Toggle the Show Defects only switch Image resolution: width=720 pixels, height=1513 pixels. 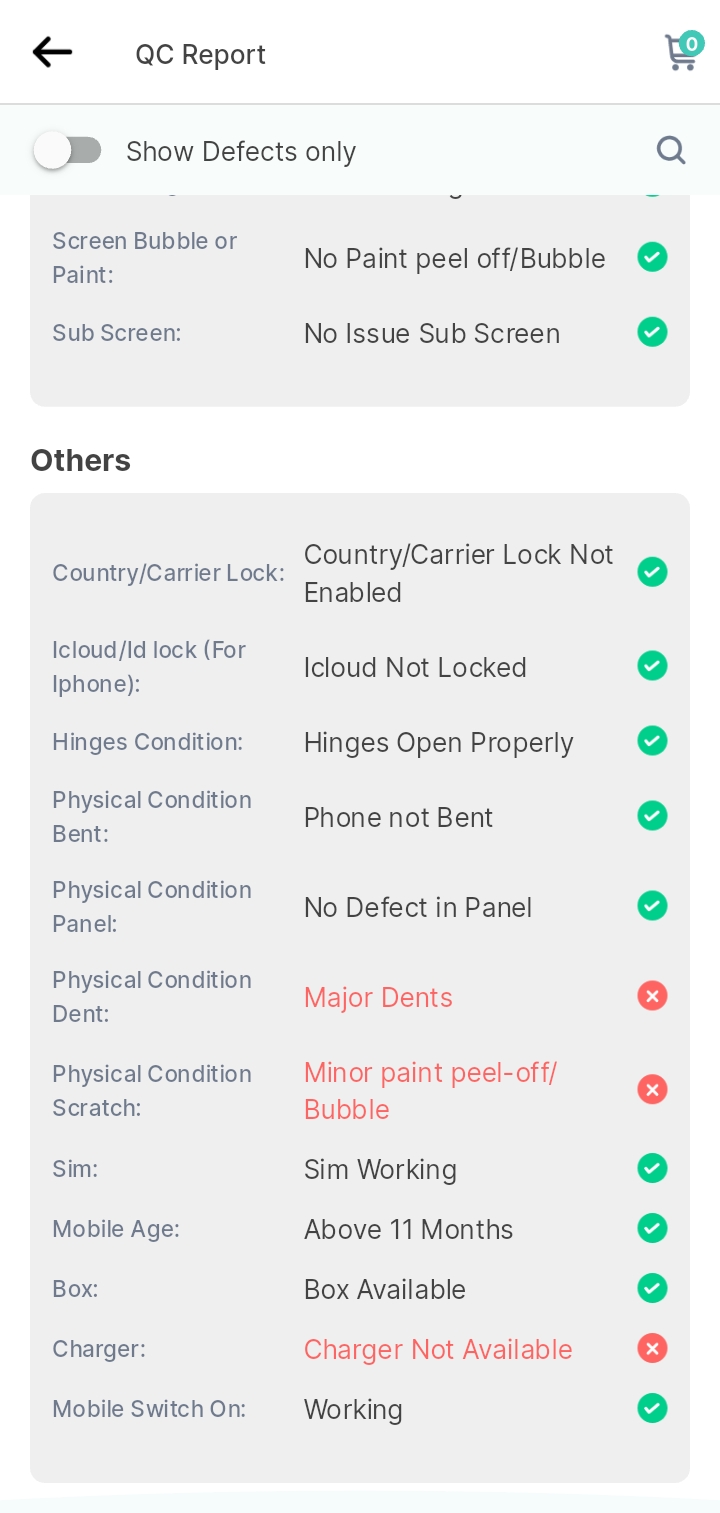[67, 151]
